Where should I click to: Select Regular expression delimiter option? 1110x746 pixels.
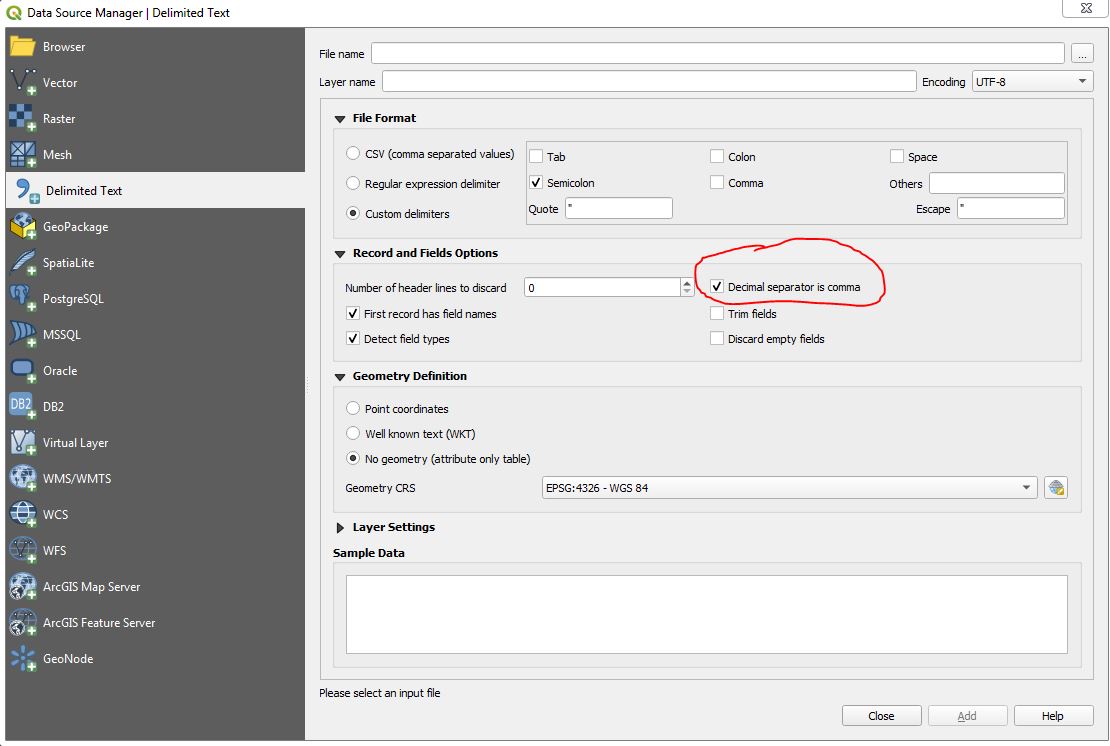click(353, 183)
